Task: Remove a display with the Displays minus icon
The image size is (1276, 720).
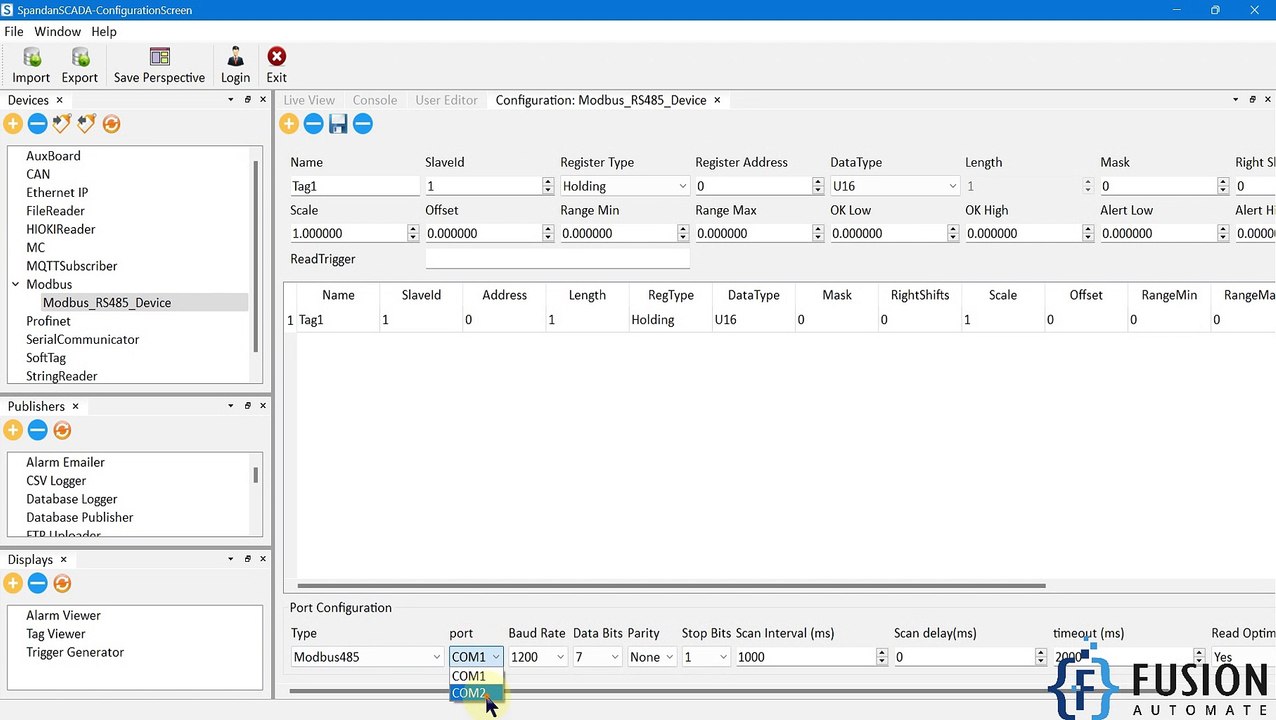Action: [37, 583]
